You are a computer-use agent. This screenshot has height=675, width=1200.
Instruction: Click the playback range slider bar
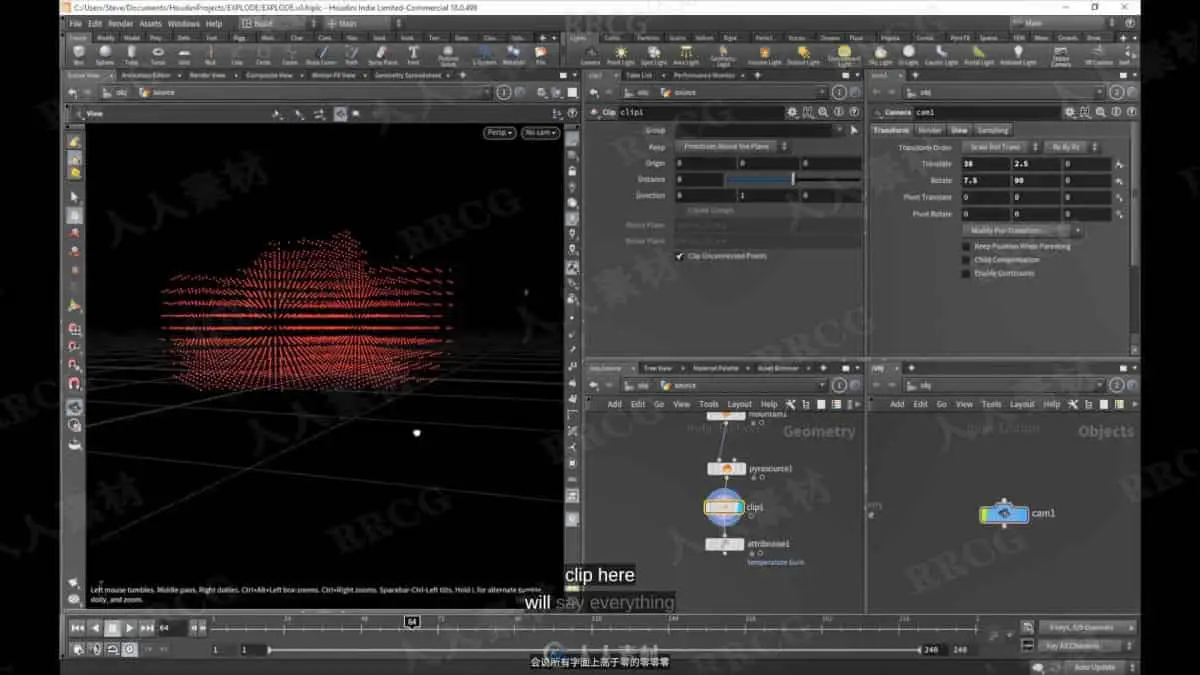[x=595, y=650]
